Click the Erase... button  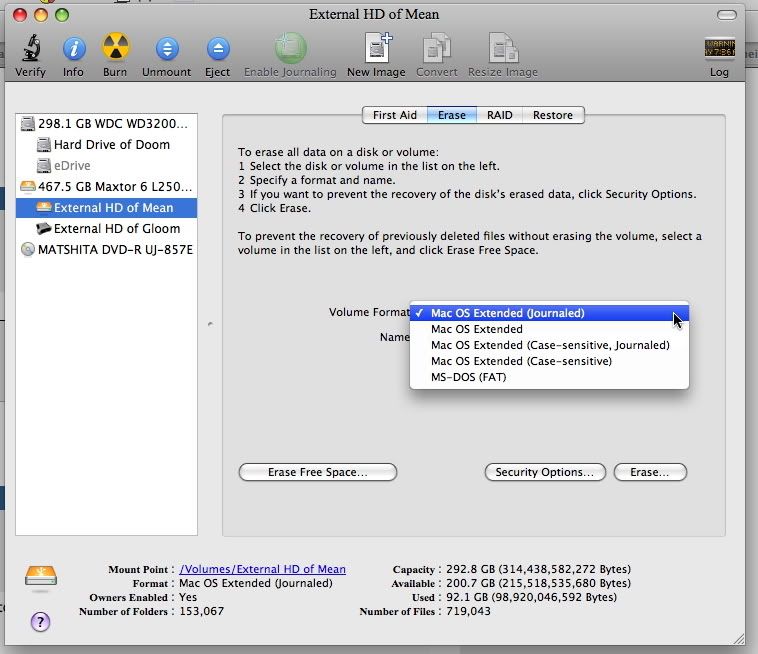tap(650, 472)
